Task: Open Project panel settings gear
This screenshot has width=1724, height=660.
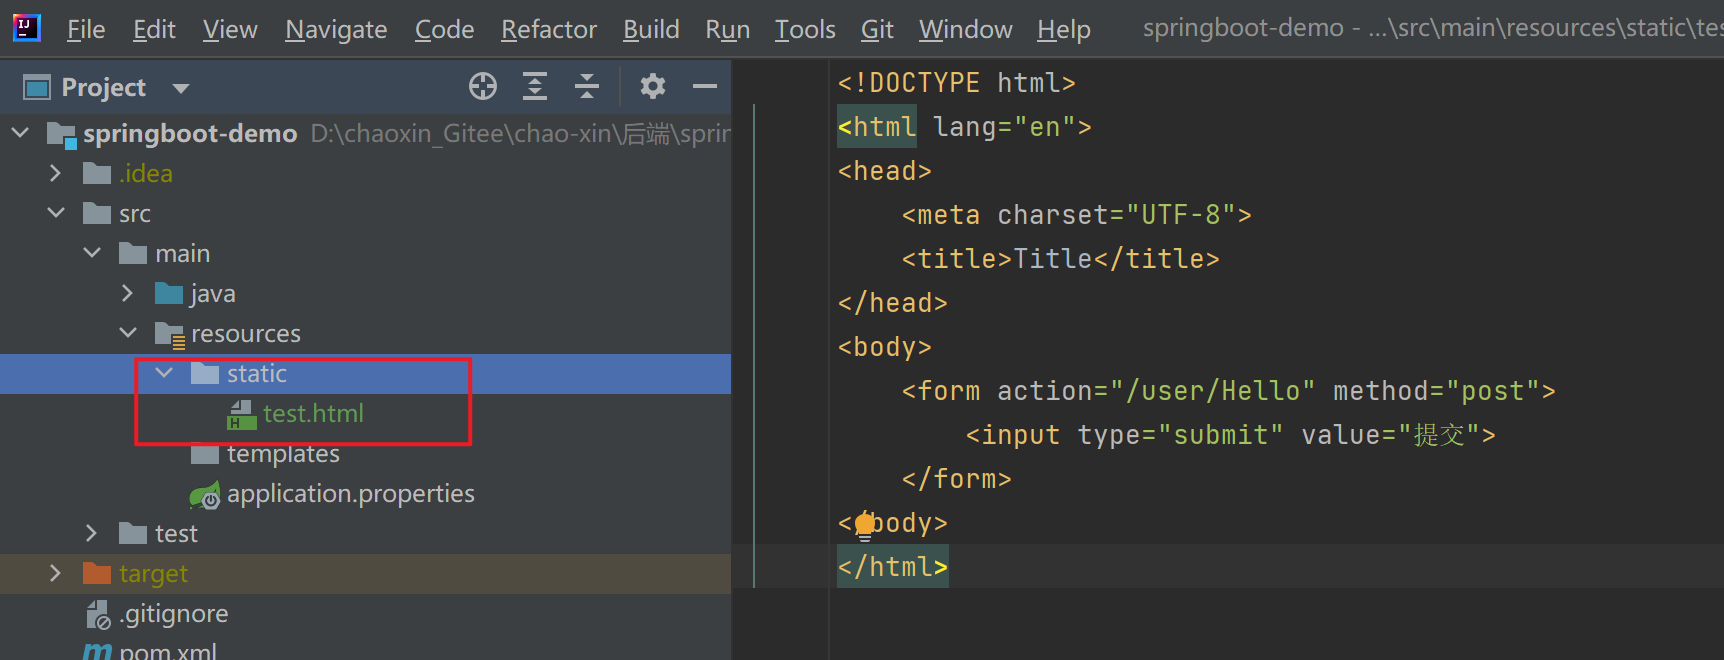Action: [x=653, y=87]
